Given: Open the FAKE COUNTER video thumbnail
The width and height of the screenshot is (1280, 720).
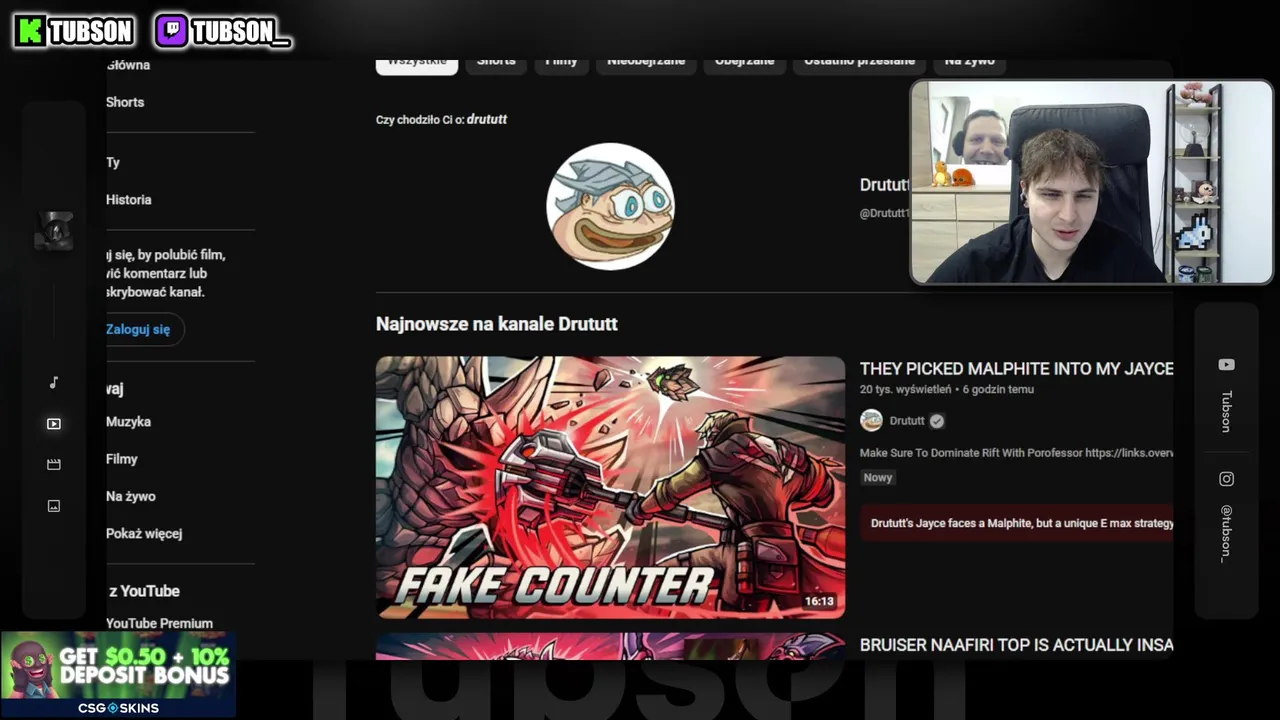Looking at the screenshot, I should pos(610,488).
